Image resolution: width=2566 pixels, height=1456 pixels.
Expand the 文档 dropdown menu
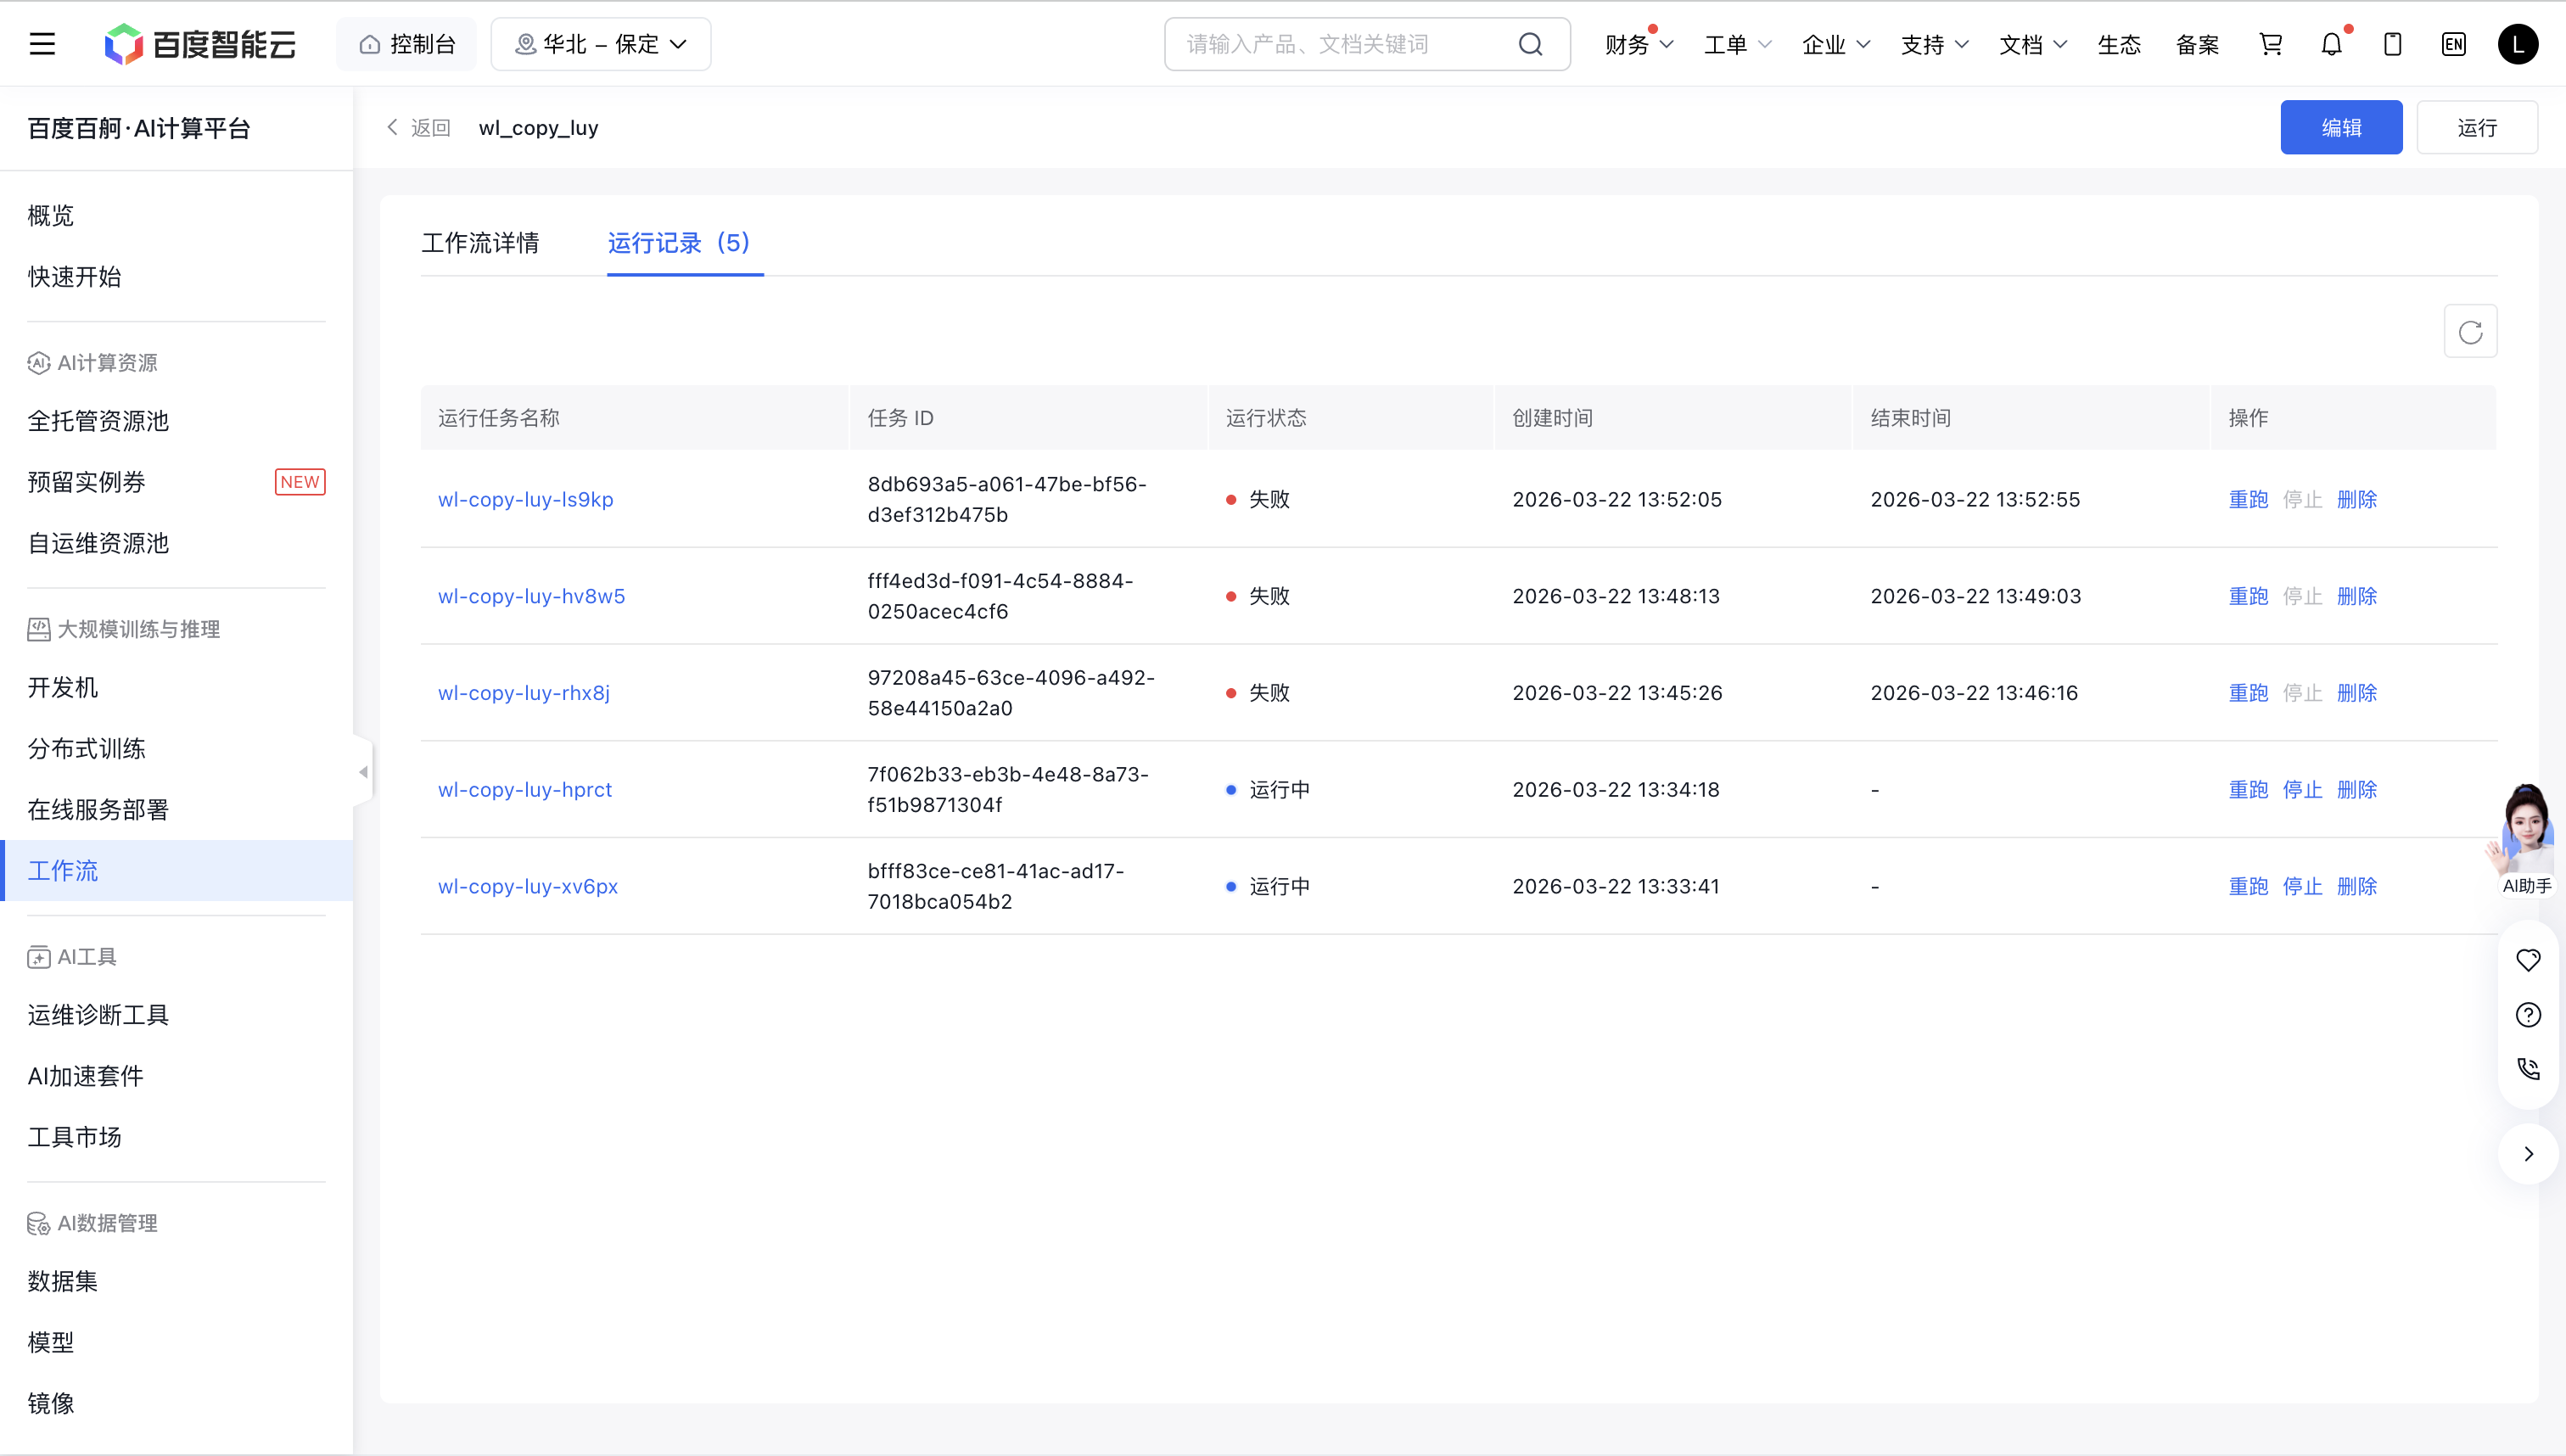pyautogui.click(x=2032, y=45)
